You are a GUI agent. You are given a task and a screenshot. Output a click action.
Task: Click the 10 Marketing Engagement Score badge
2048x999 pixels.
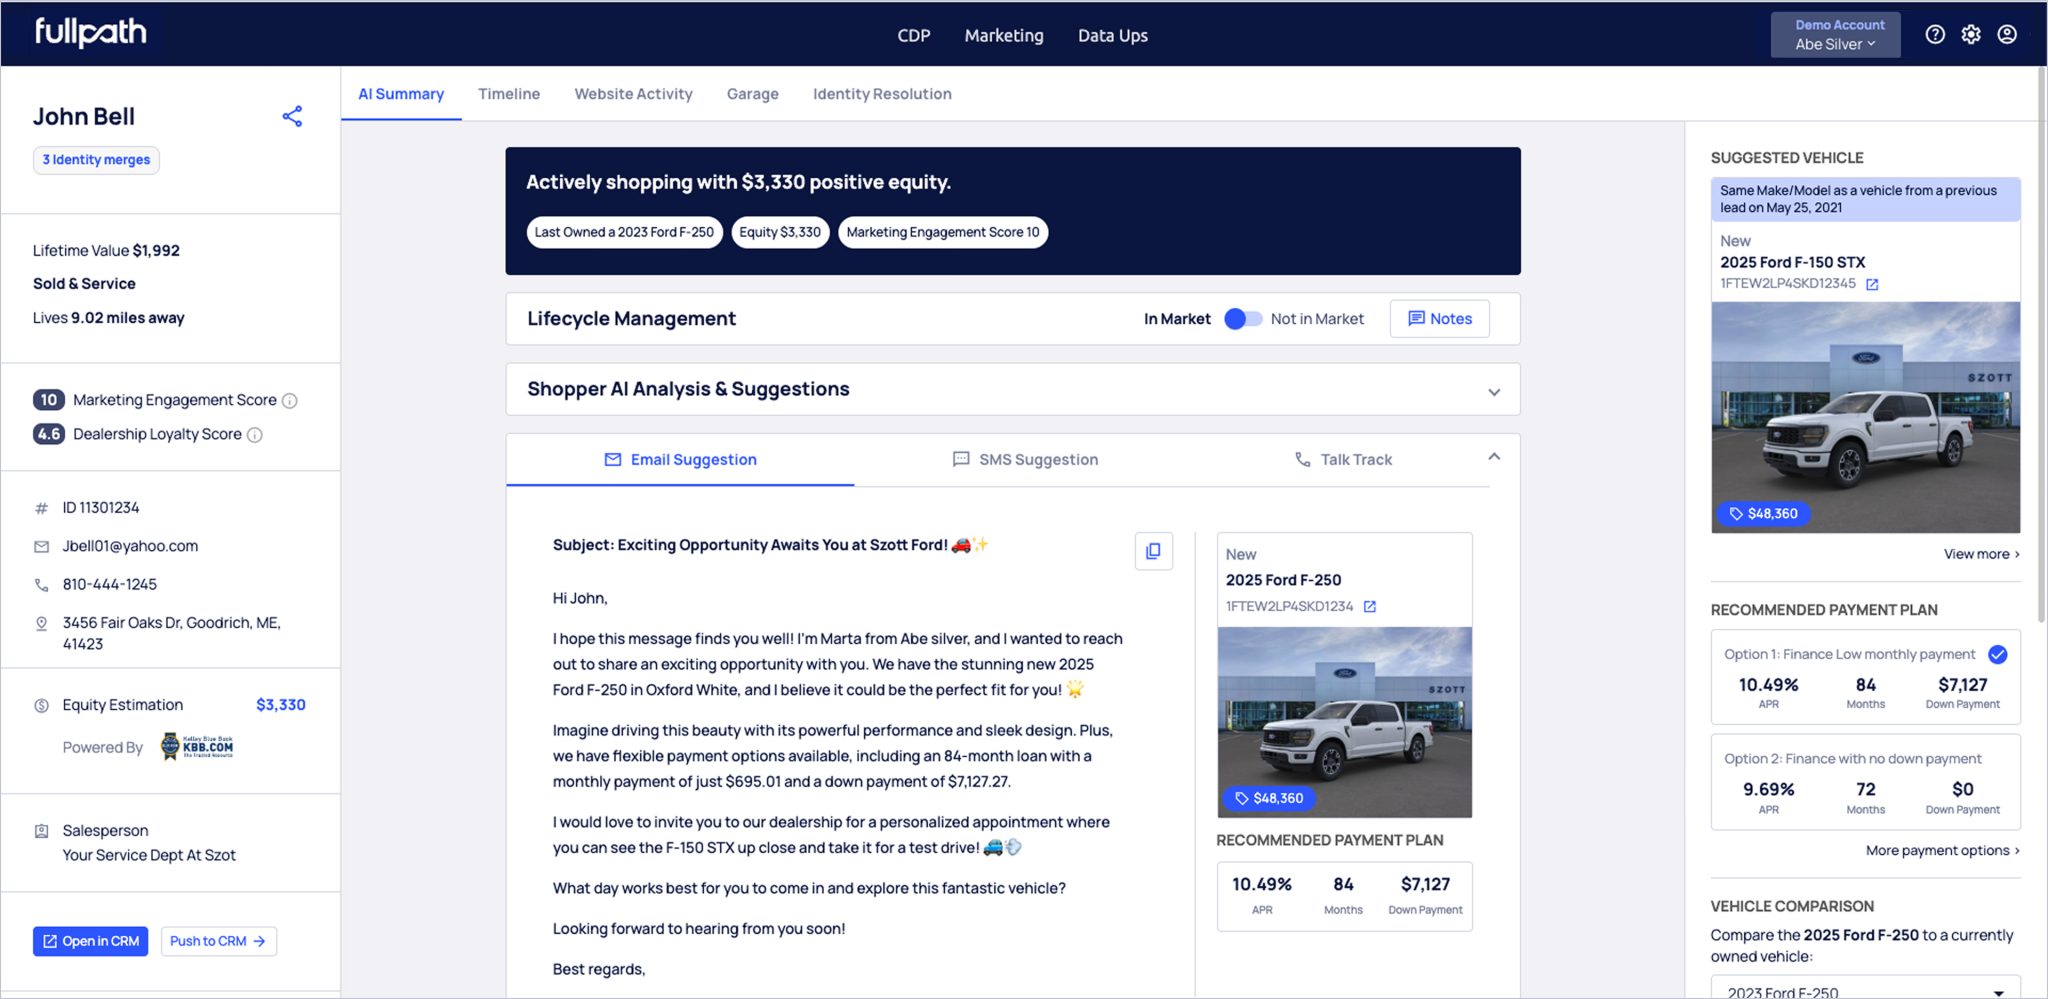click(48, 401)
